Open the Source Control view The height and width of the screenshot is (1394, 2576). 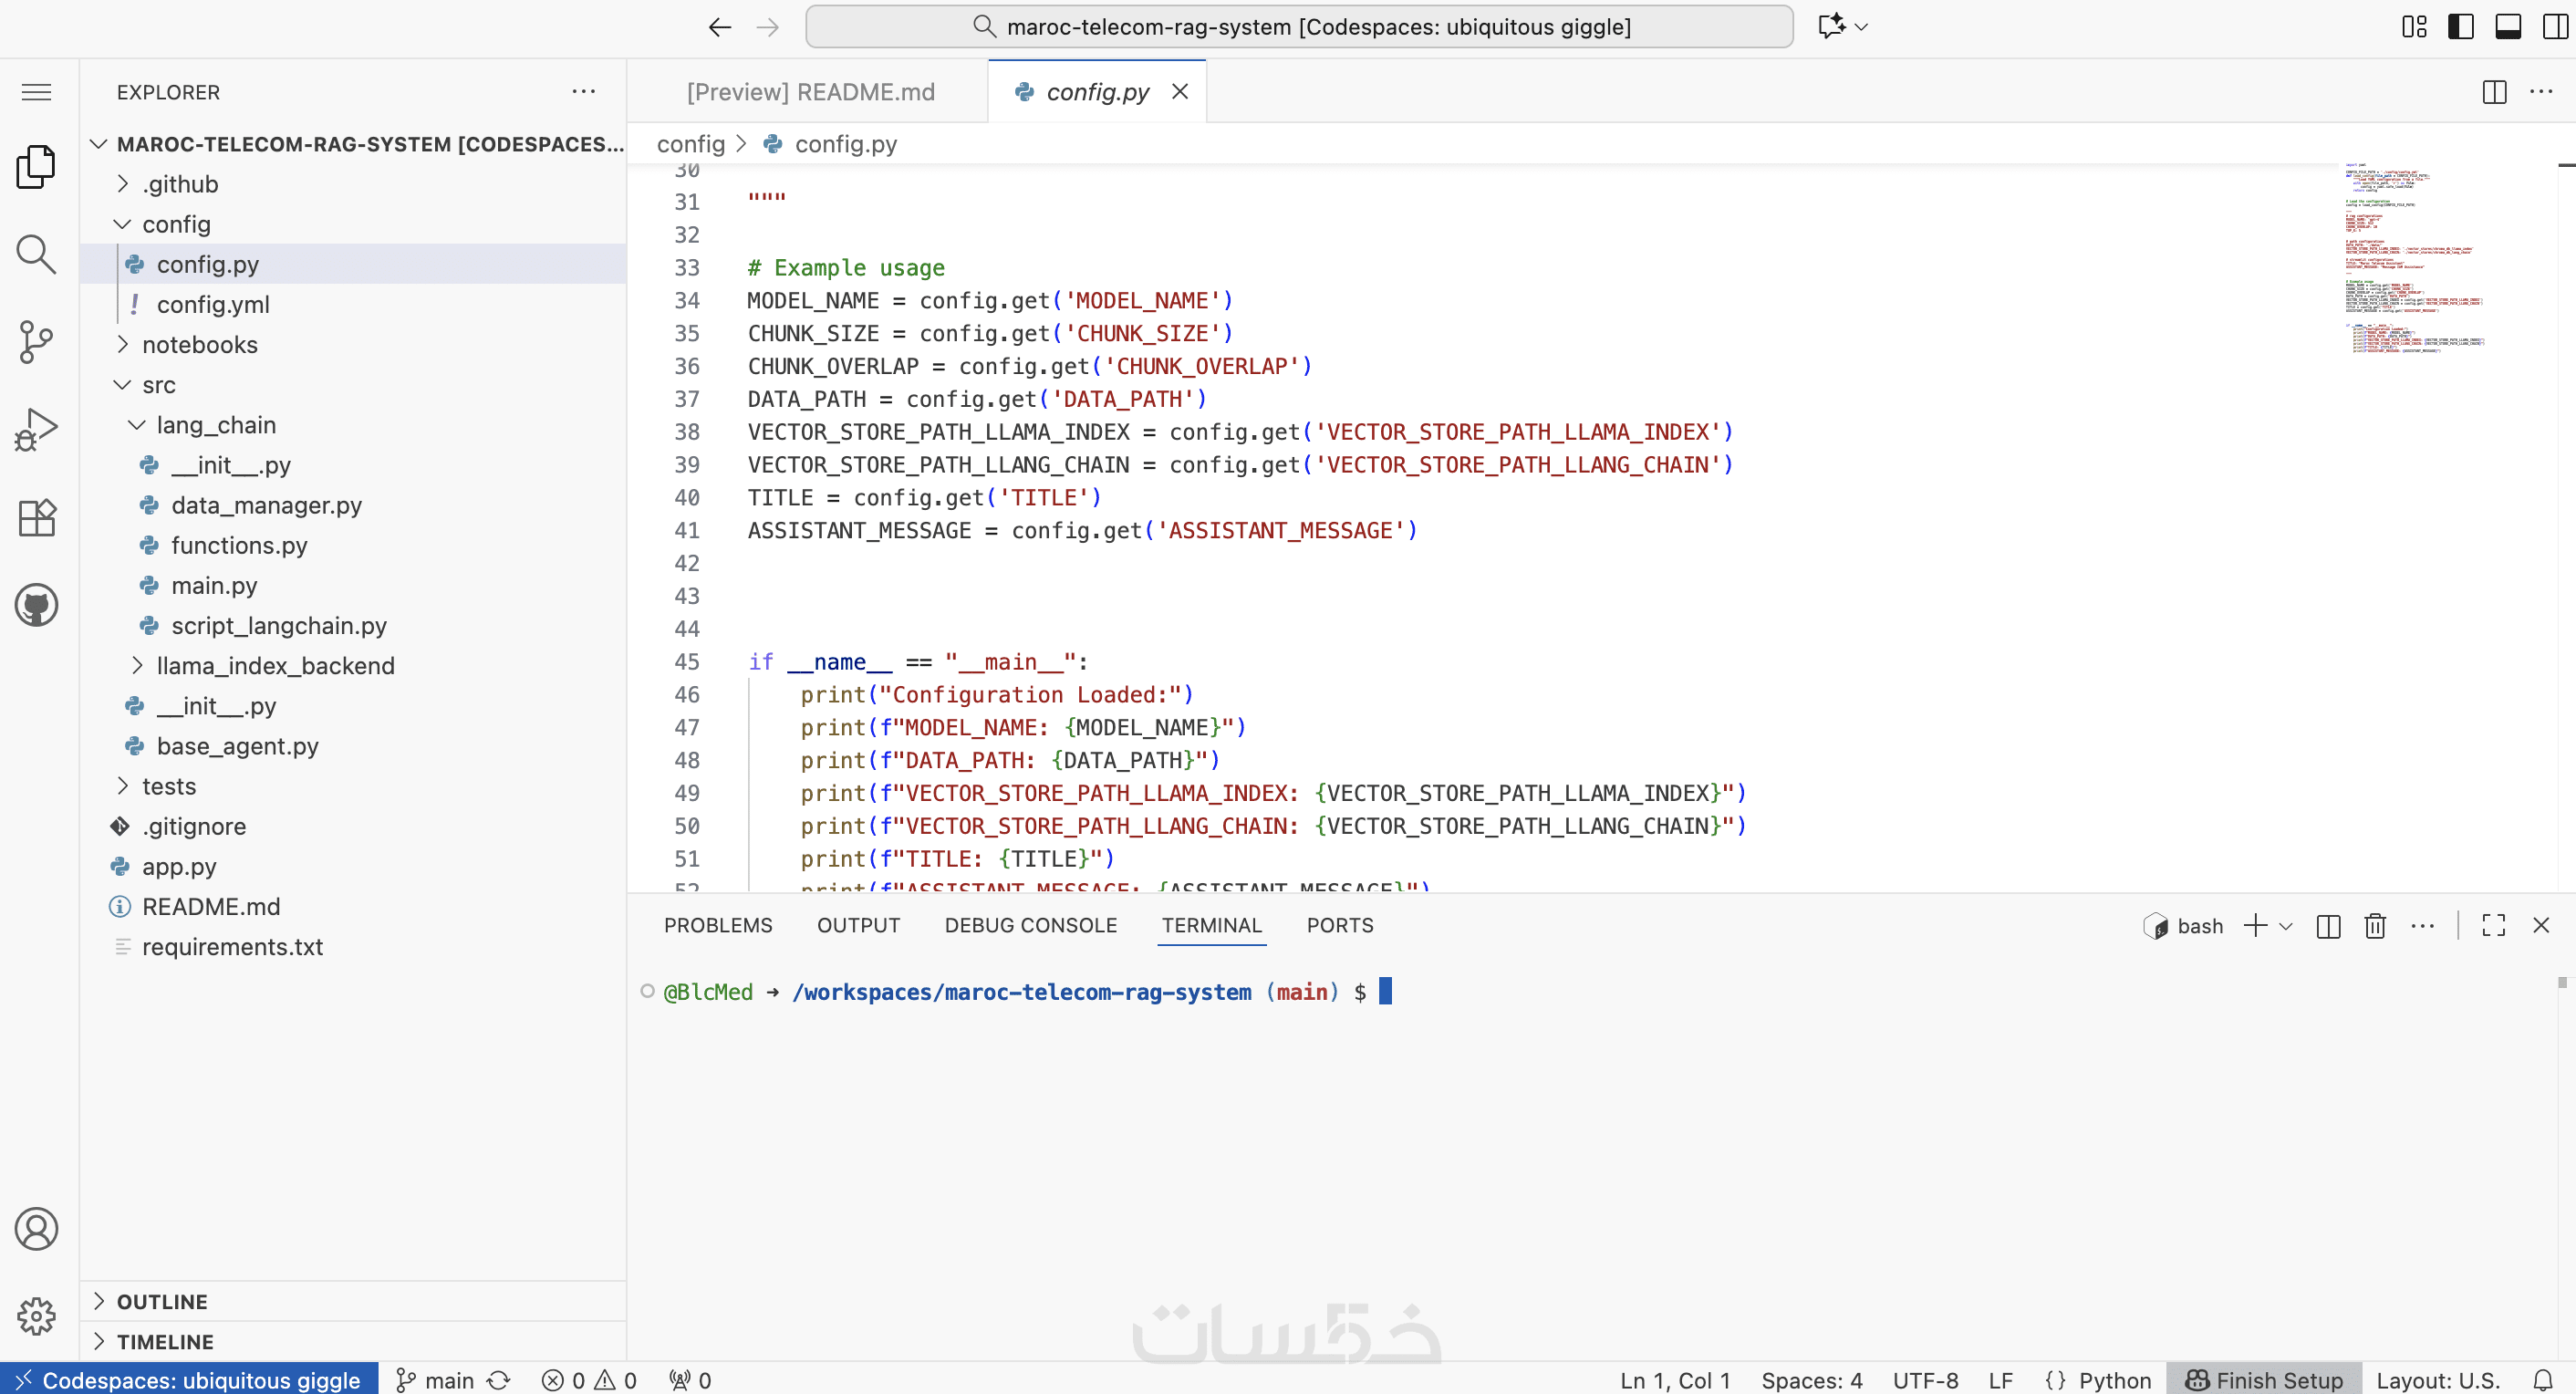[x=36, y=342]
